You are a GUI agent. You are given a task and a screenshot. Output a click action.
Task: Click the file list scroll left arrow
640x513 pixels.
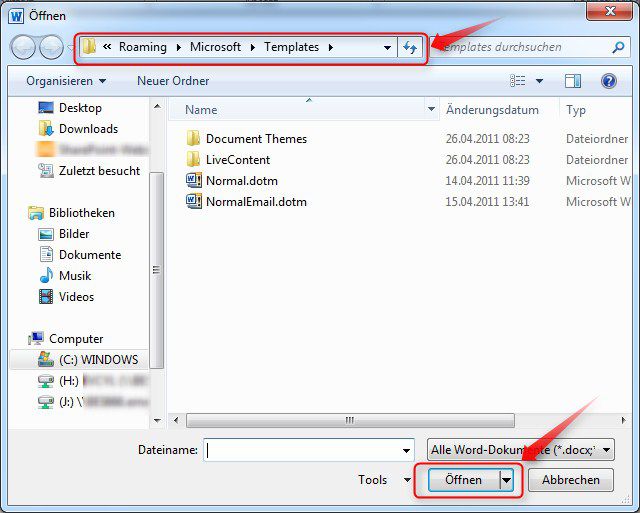tap(176, 420)
